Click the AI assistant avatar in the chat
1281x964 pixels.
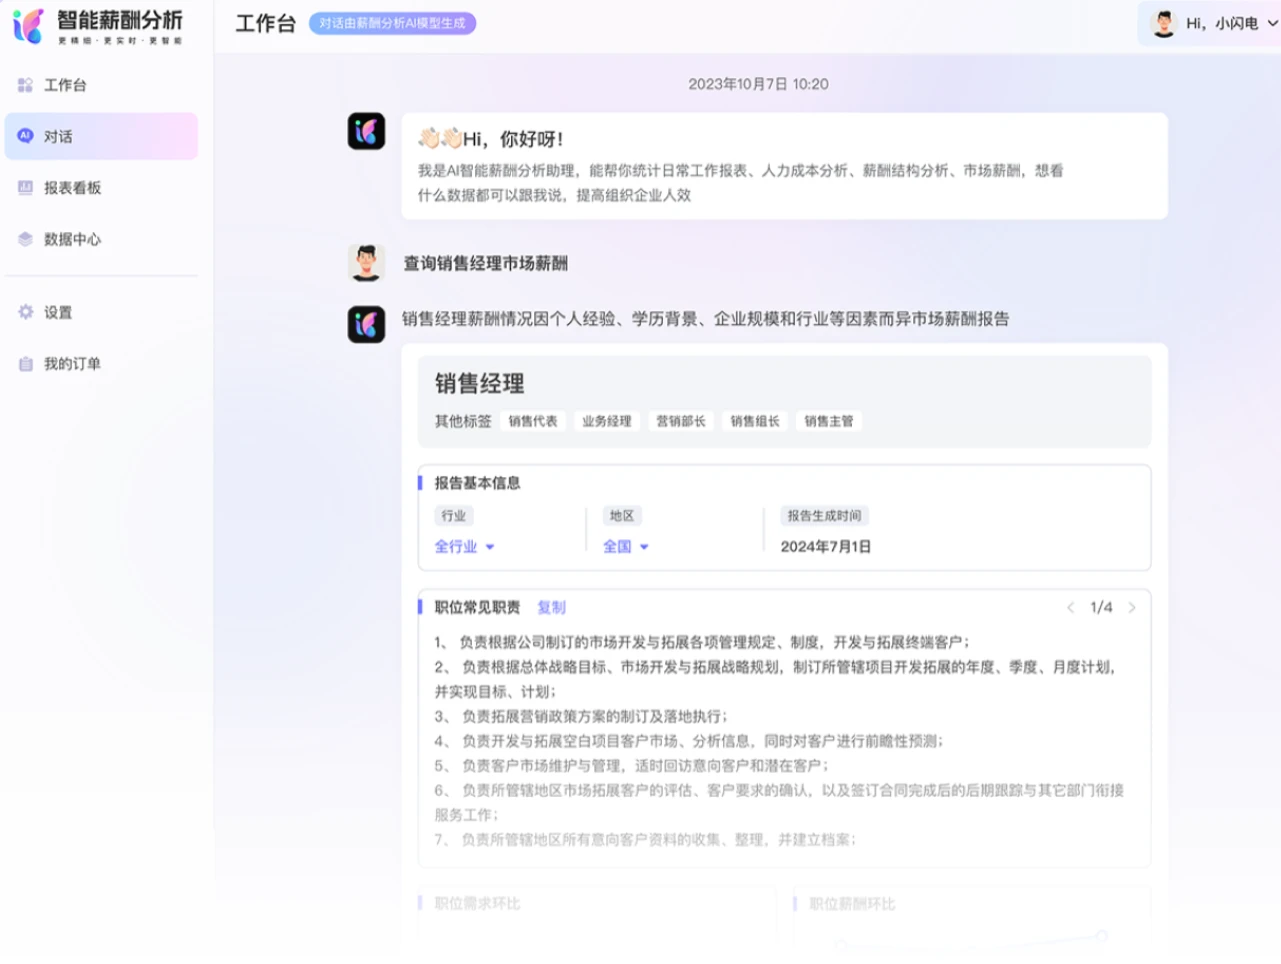pos(366,131)
